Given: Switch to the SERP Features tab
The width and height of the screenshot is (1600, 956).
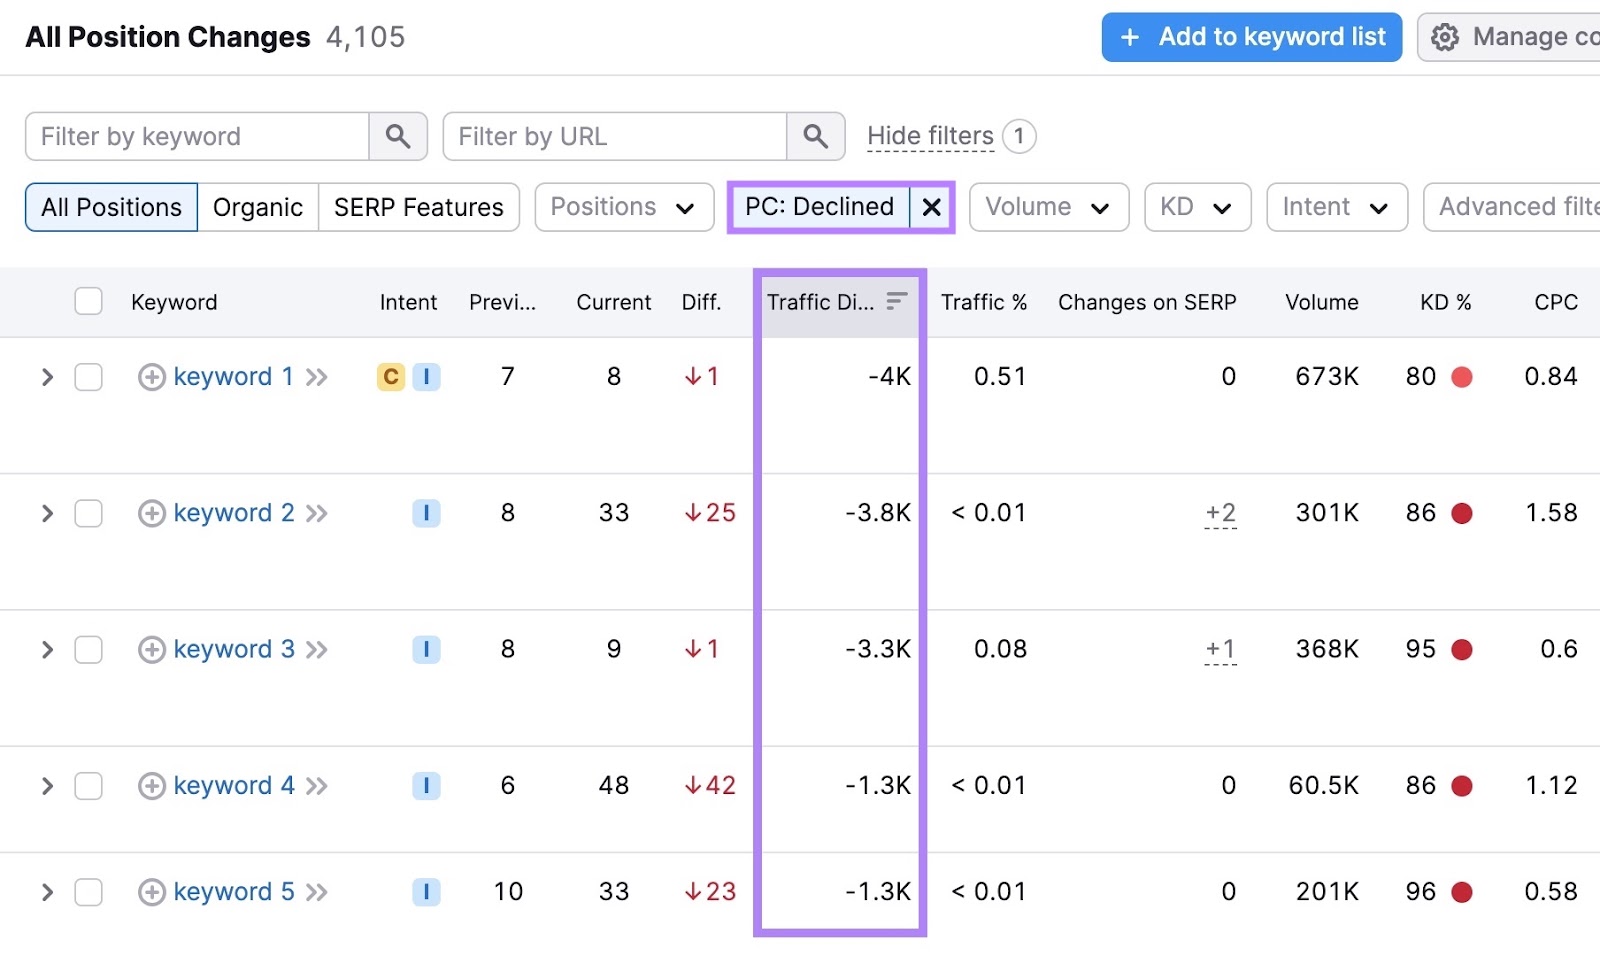Looking at the screenshot, I should coord(418,207).
